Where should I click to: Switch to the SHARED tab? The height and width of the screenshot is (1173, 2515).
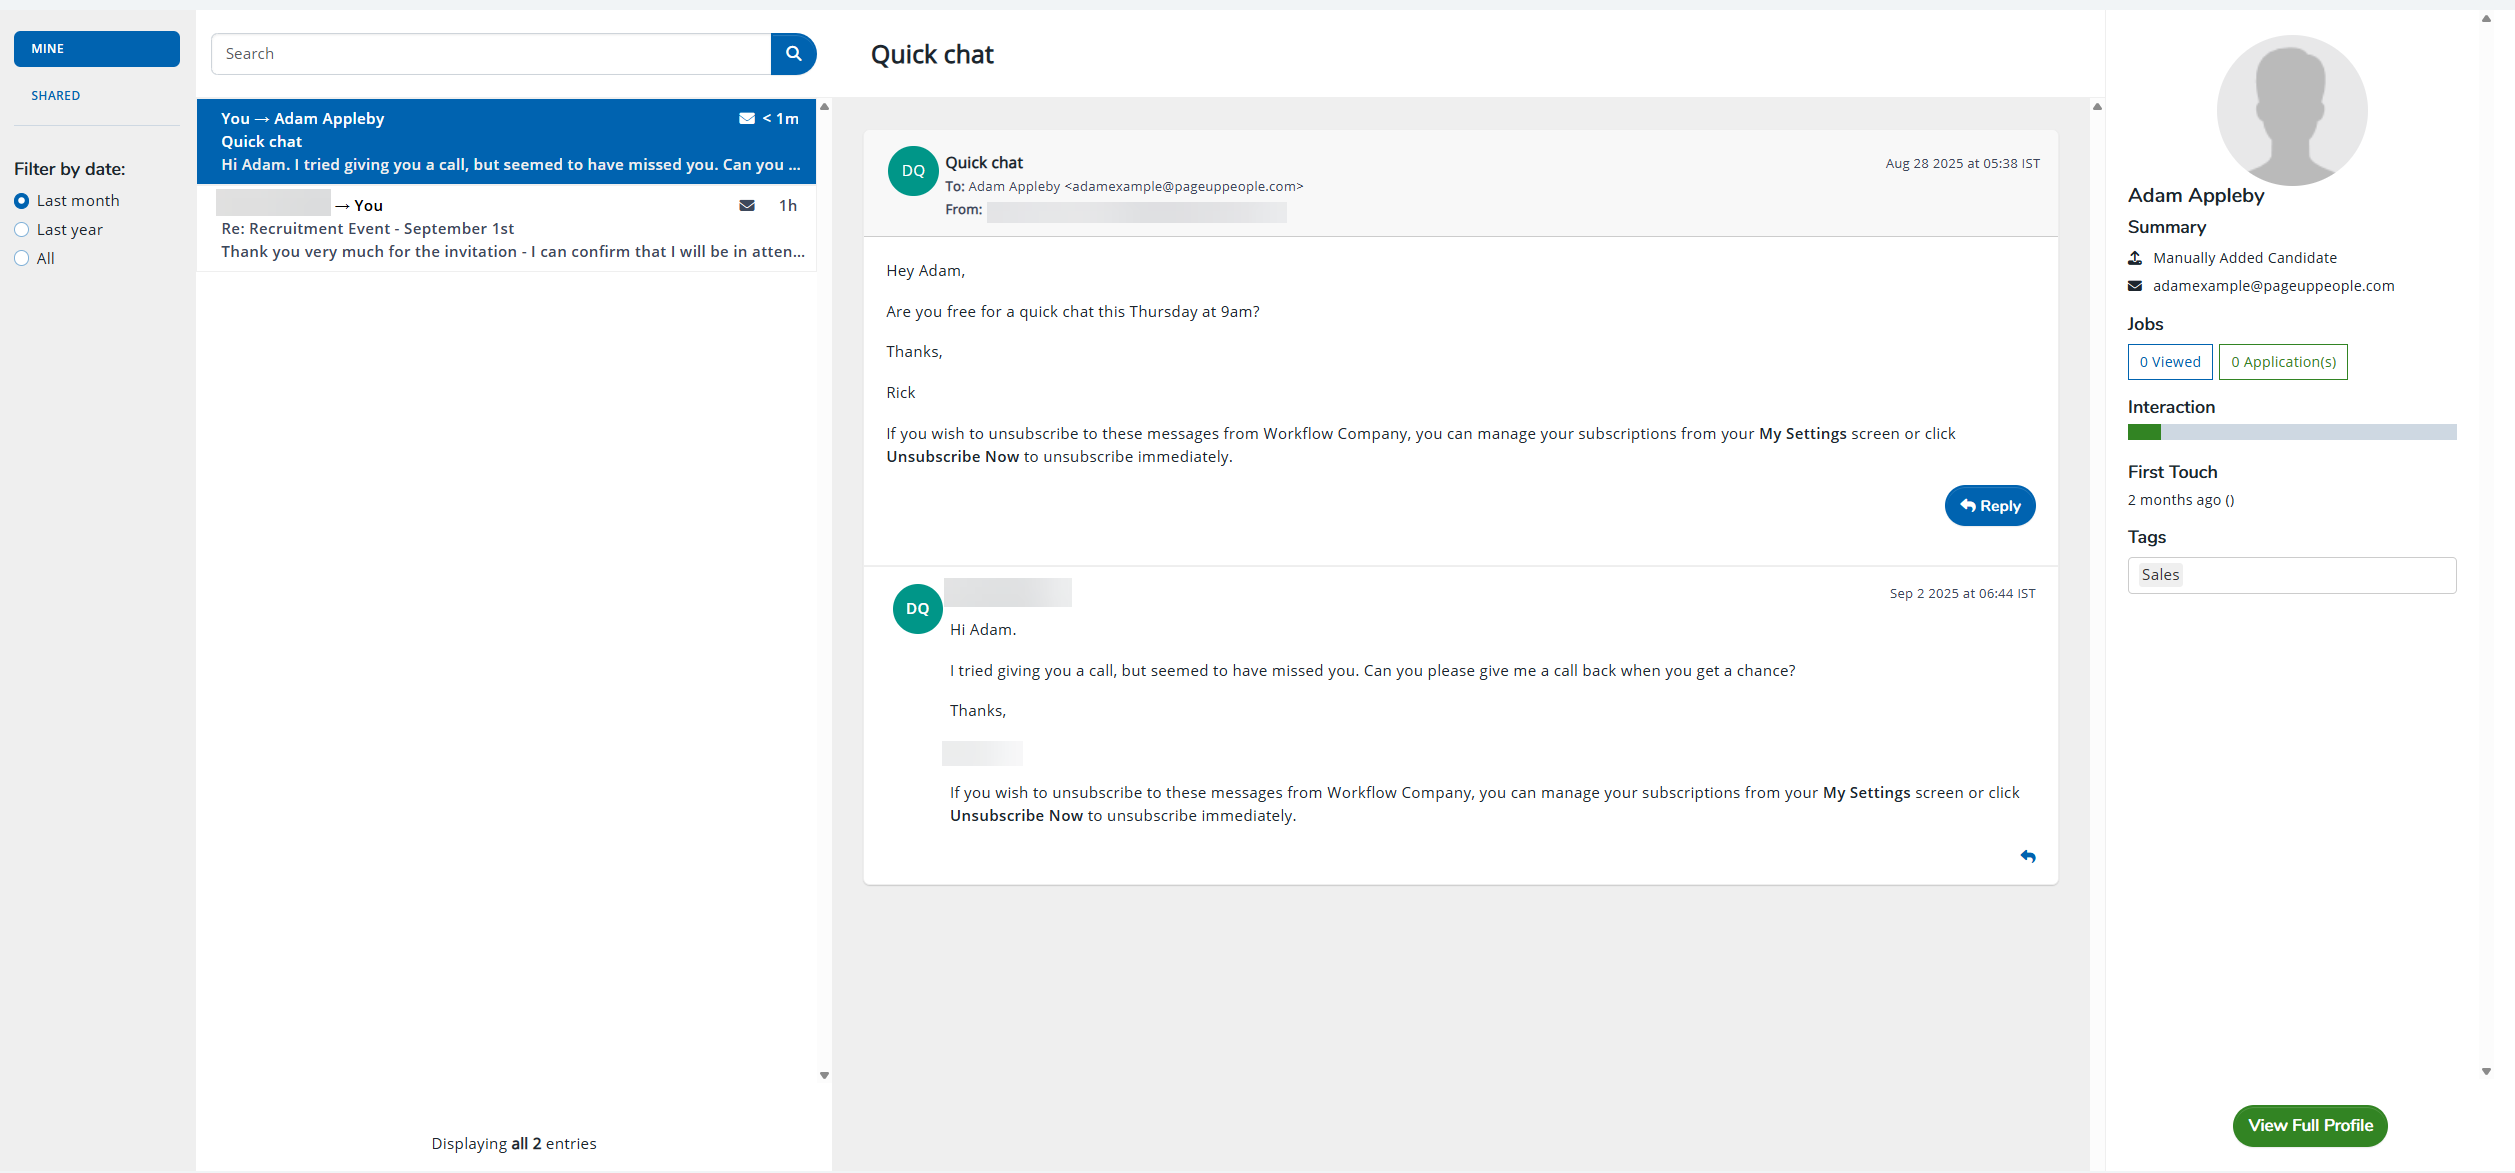[56, 96]
